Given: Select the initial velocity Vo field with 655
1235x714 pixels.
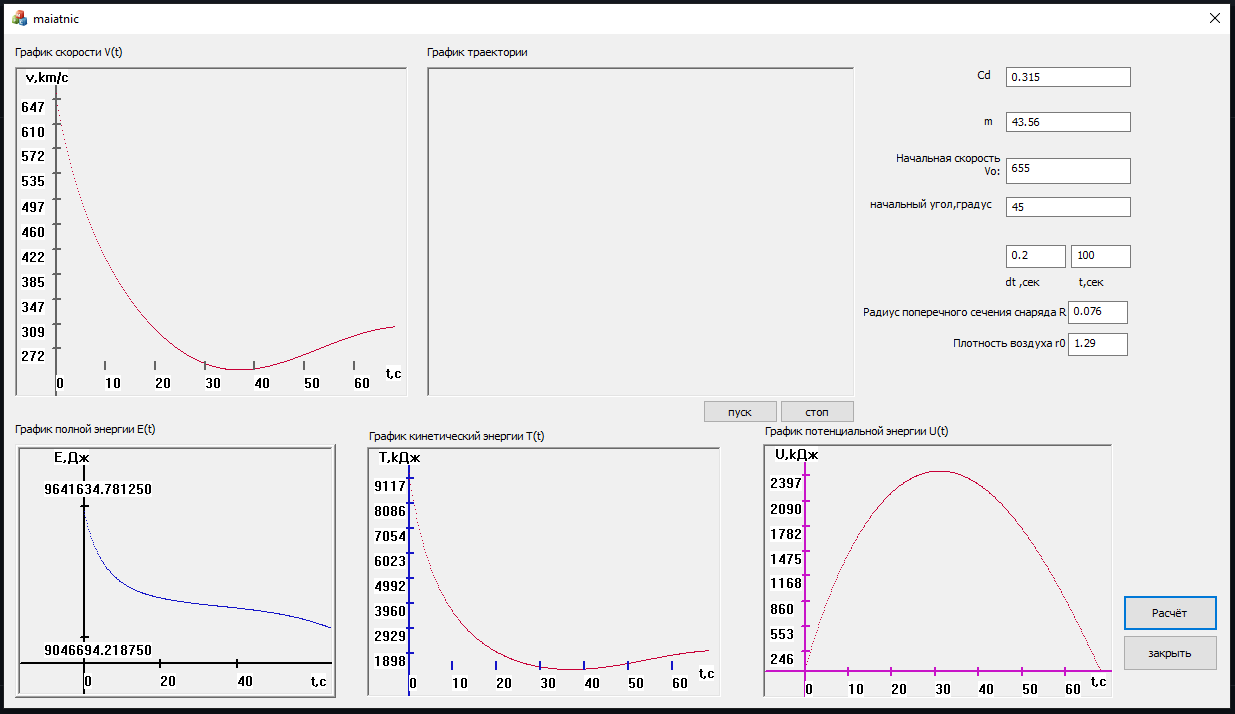Looking at the screenshot, I should pyautogui.click(x=1067, y=170).
